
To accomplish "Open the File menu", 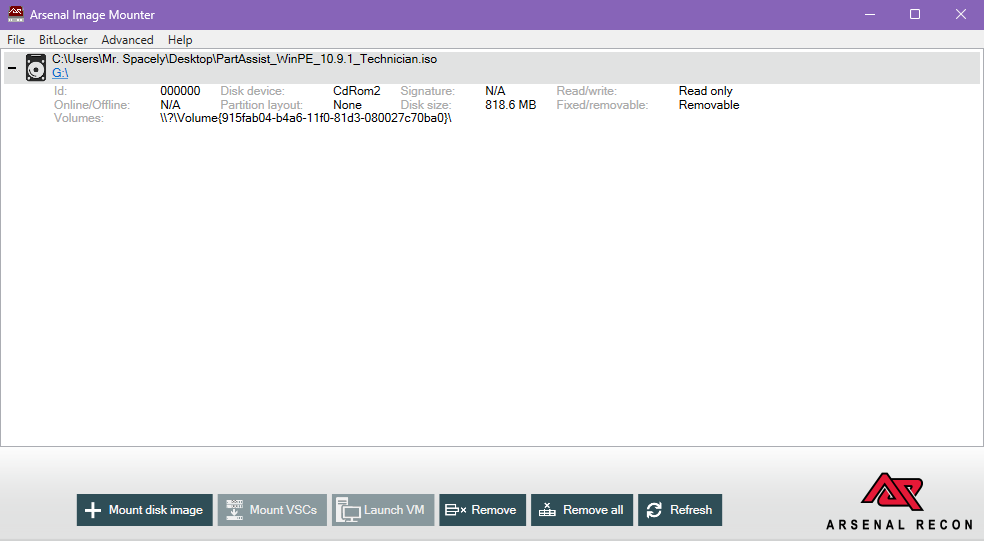I will [16, 40].
